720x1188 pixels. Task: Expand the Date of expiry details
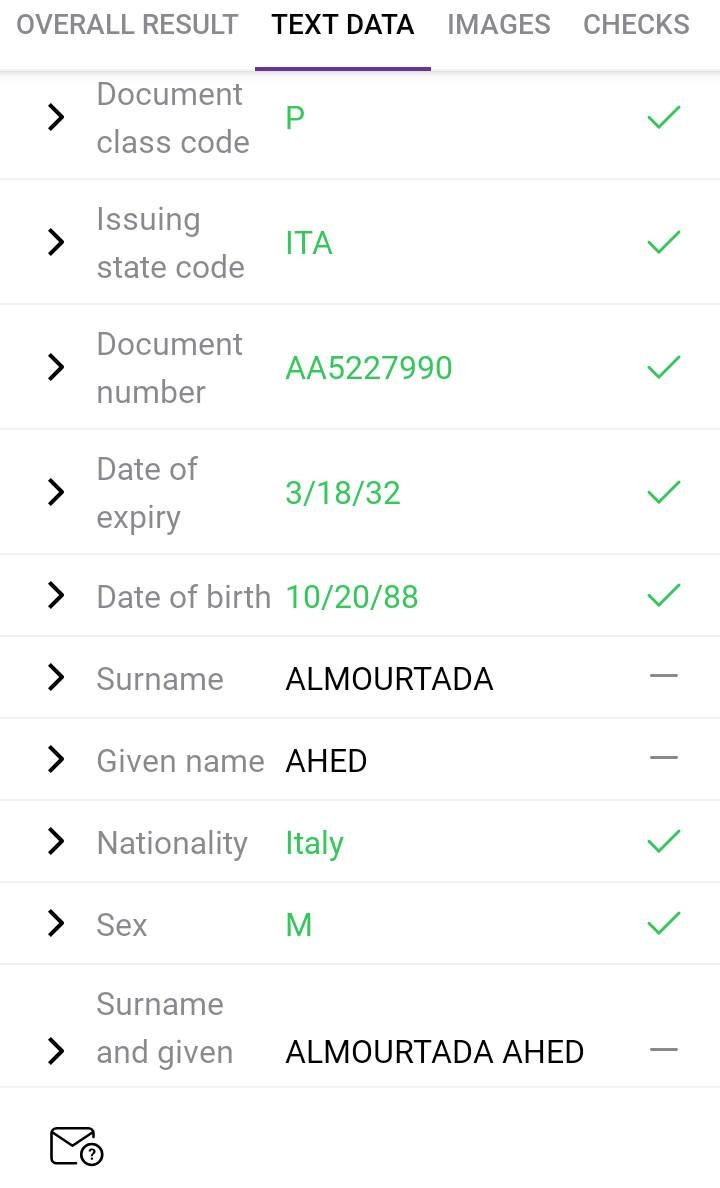(56, 492)
